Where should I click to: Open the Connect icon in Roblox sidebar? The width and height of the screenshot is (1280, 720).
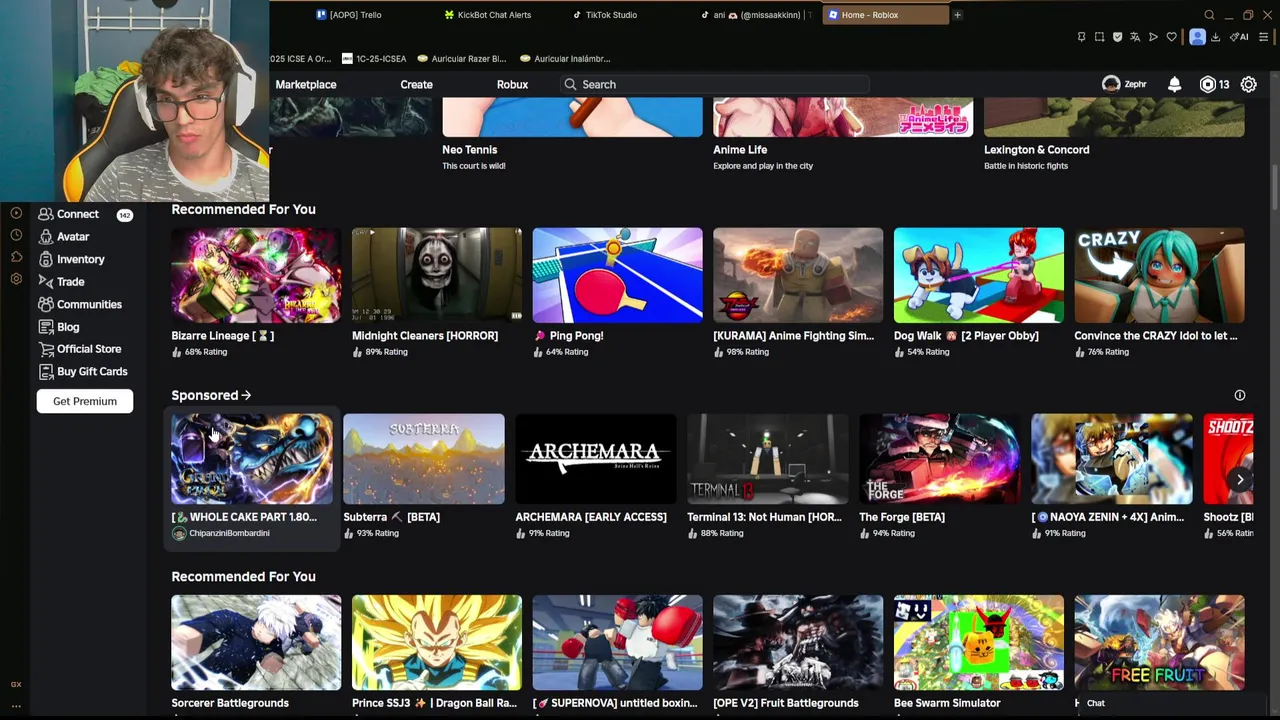[x=45, y=214]
